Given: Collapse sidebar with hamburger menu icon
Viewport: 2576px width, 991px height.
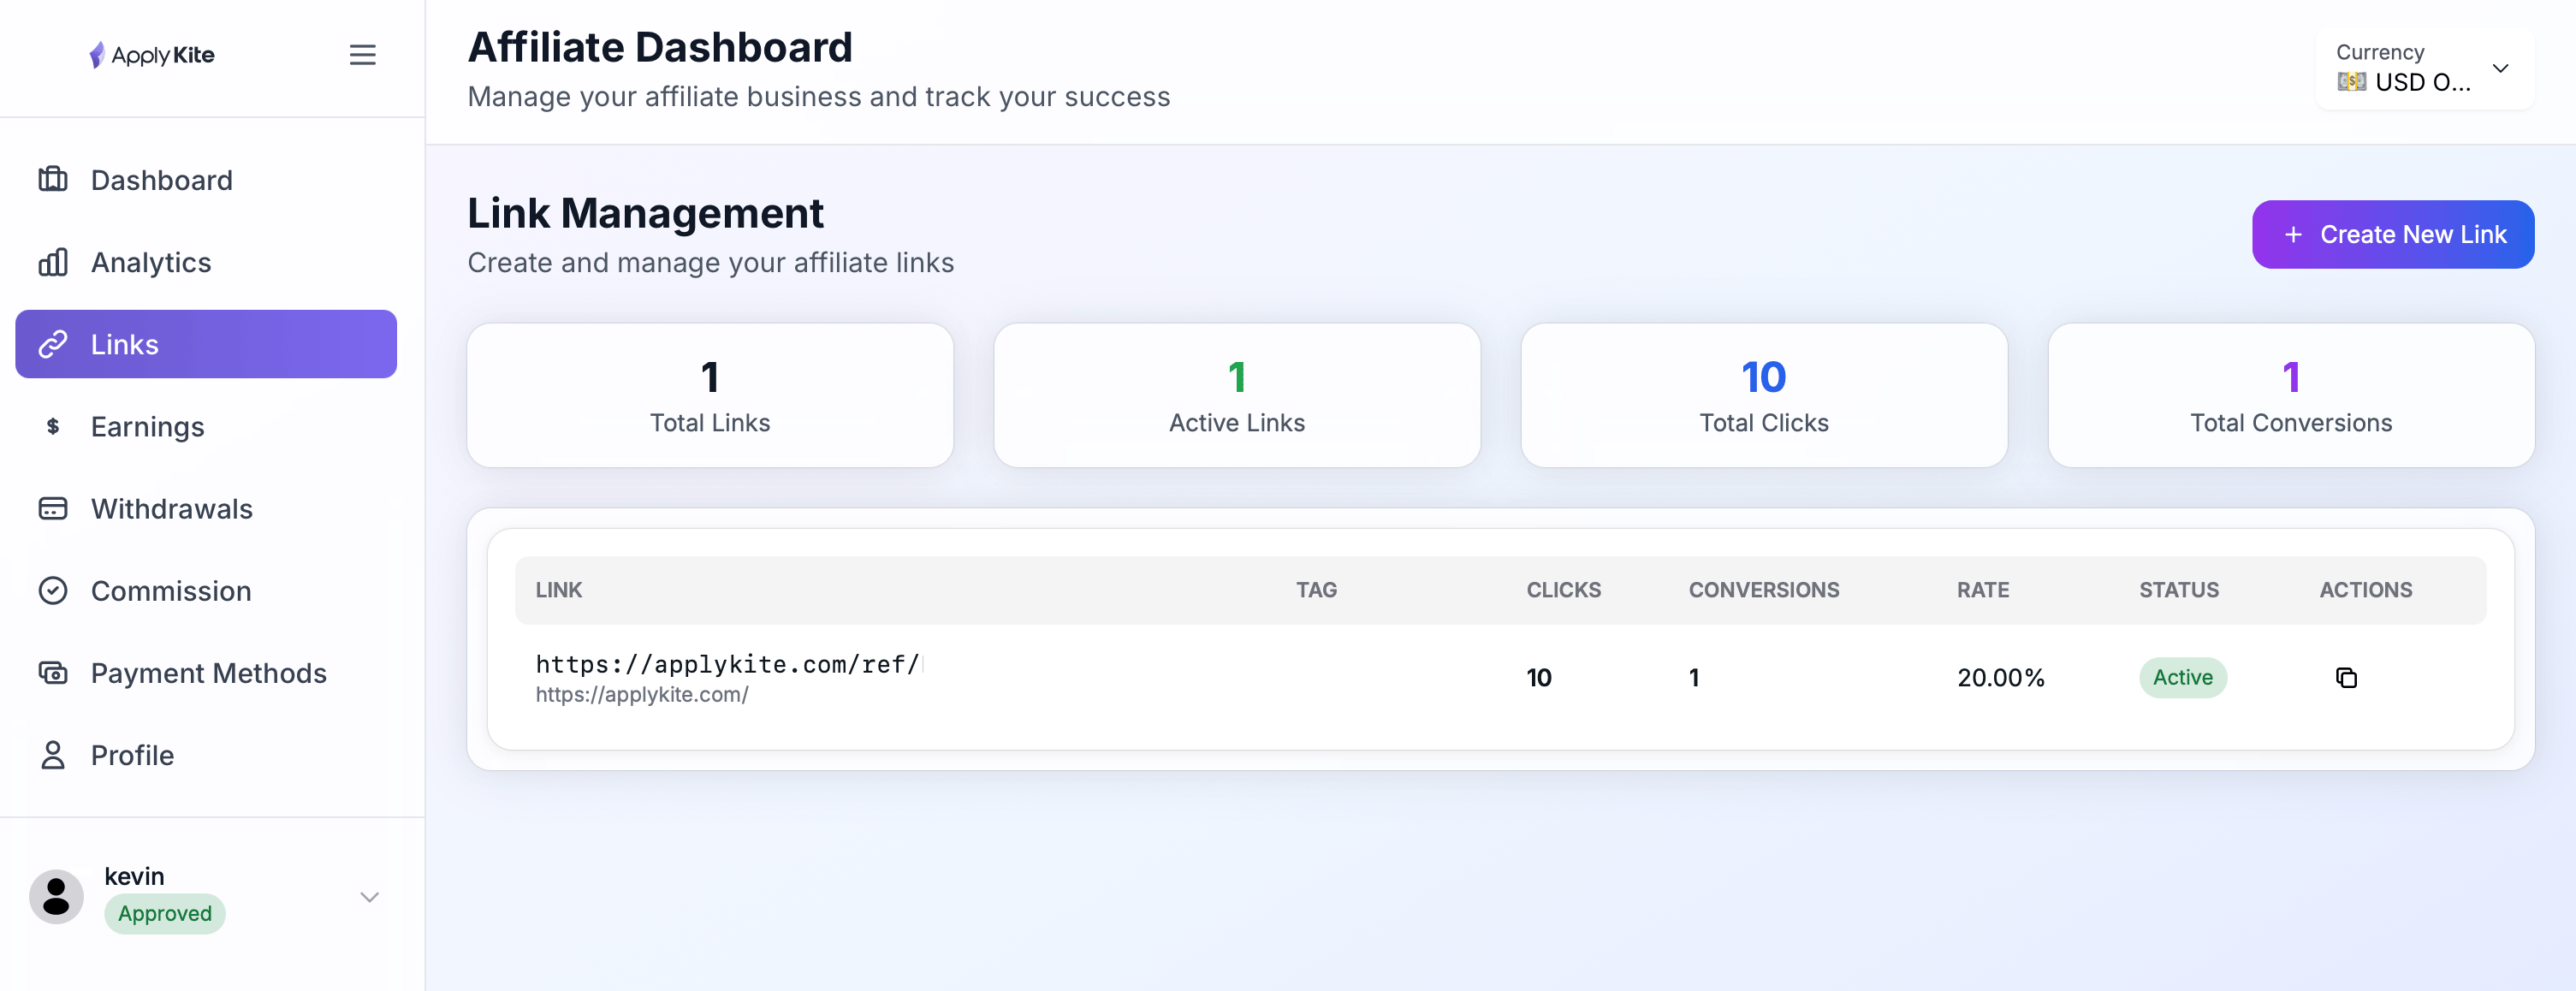Looking at the screenshot, I should [x=362, y=55].
